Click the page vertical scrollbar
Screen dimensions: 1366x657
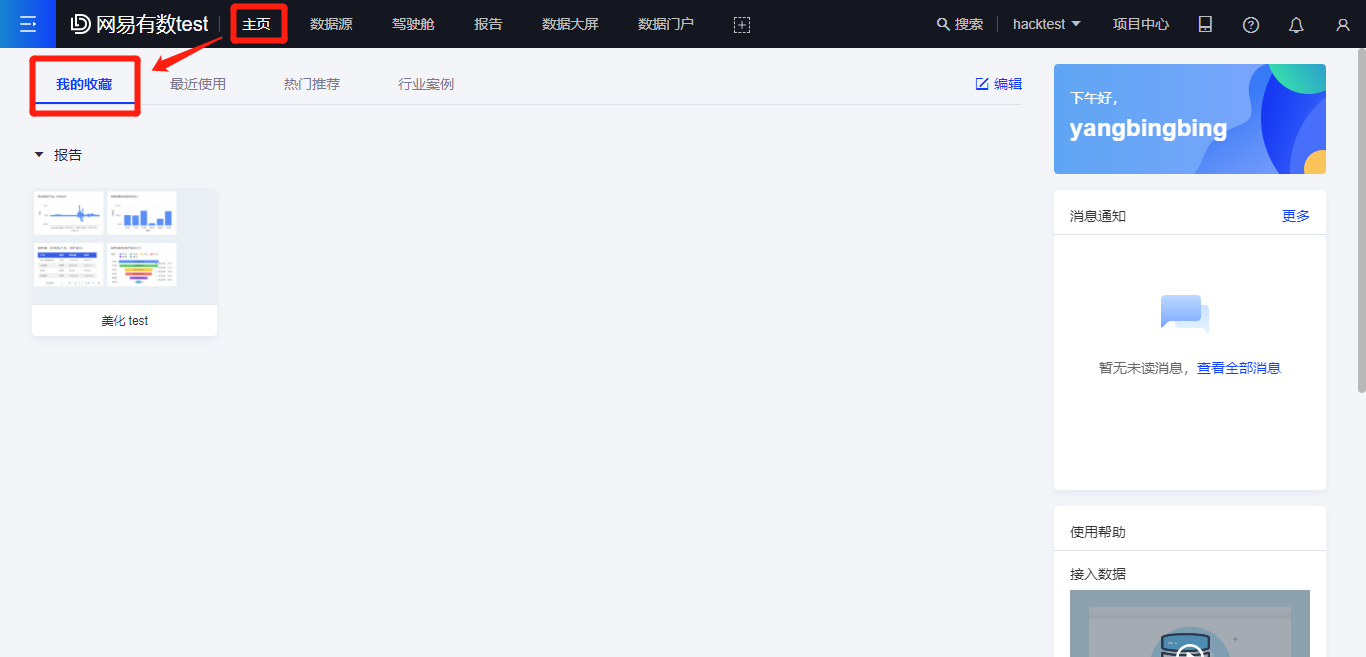(1361, 220)
